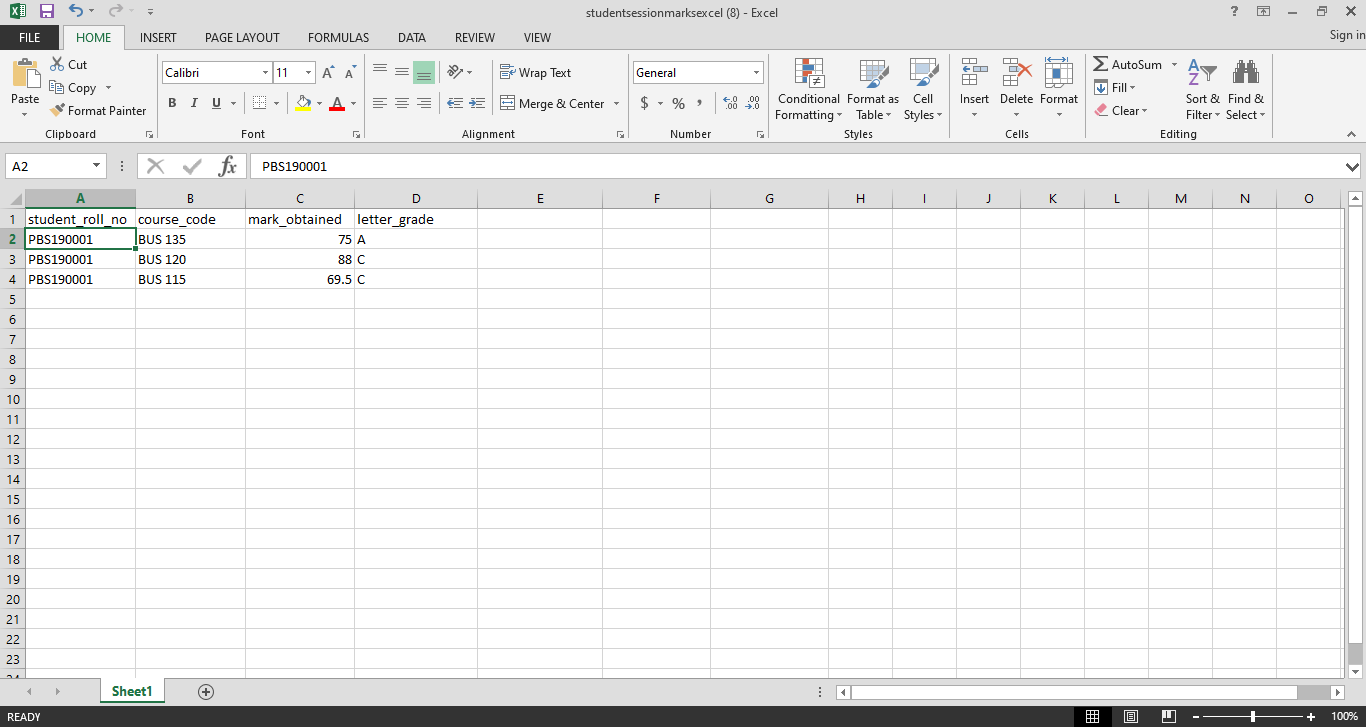Open Conditional Formatting menu
This screenshot has width=1366, height=727.
pos(808,89)
